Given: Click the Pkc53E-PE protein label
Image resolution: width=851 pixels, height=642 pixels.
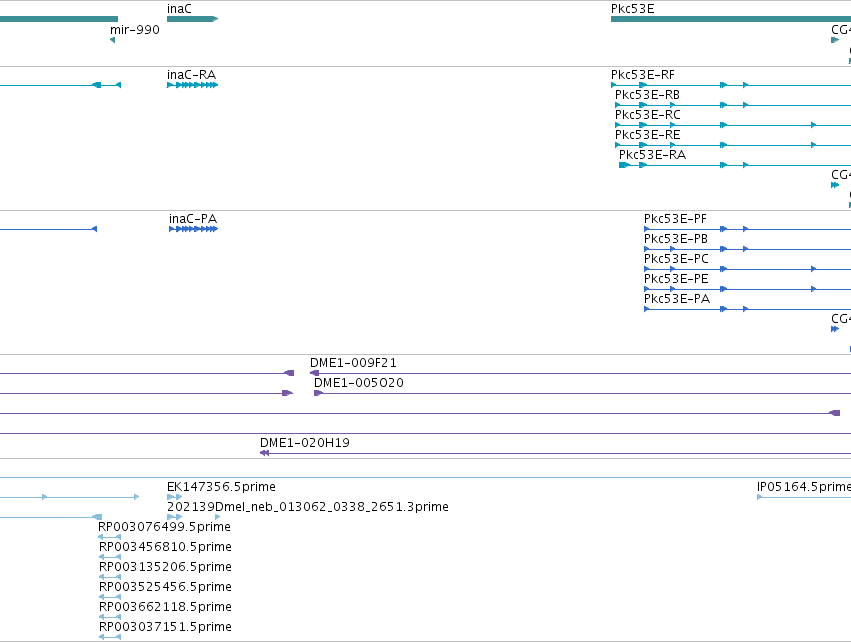Looking at the screenshot, I should coord(676,279).
